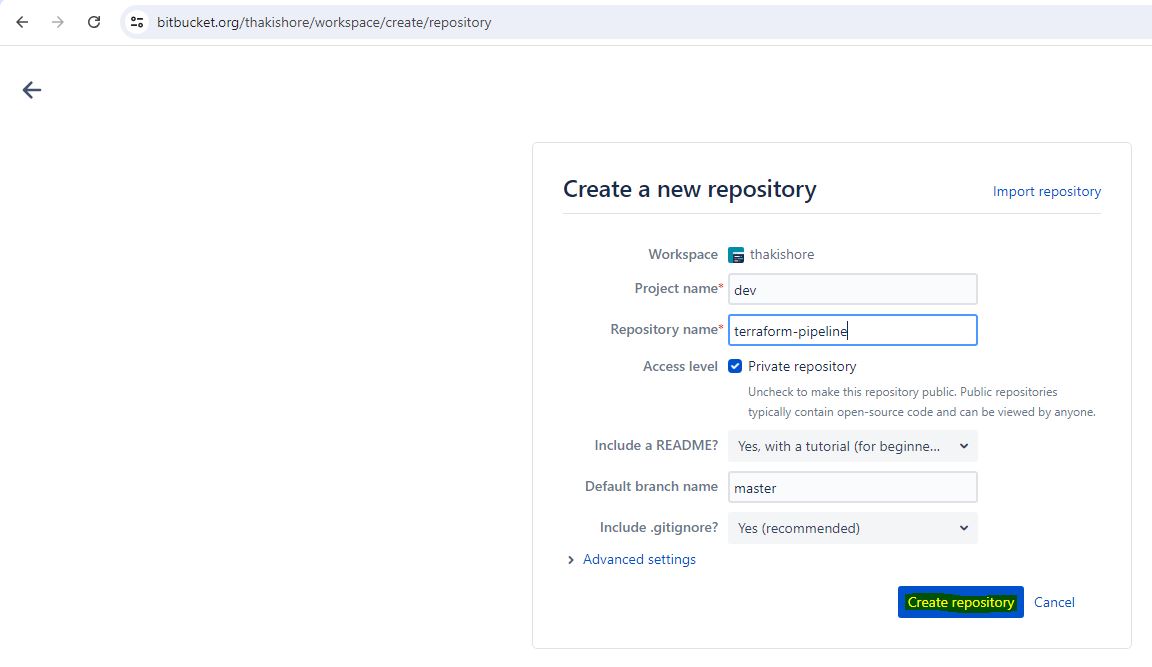1152x667 pixels.
Task: Click the browser back arrow button
Action: pyautogui.click(x=22, y=22)
